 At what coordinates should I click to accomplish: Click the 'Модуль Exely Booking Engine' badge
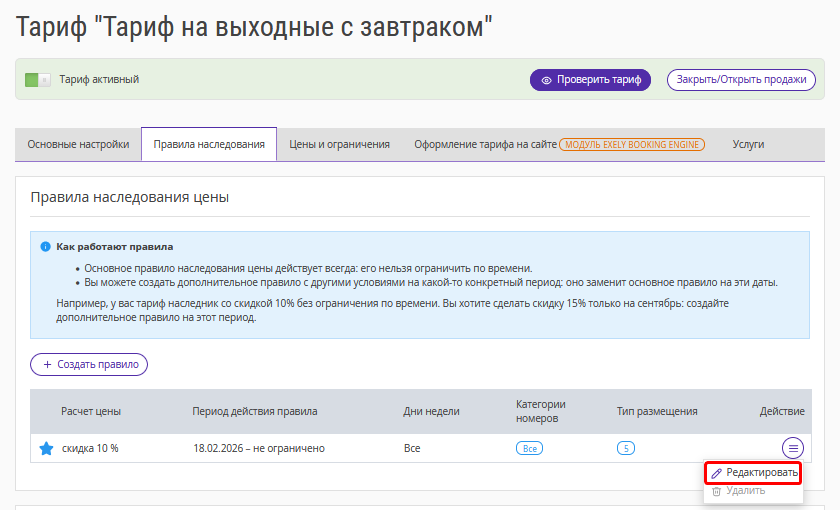[632, 144]
